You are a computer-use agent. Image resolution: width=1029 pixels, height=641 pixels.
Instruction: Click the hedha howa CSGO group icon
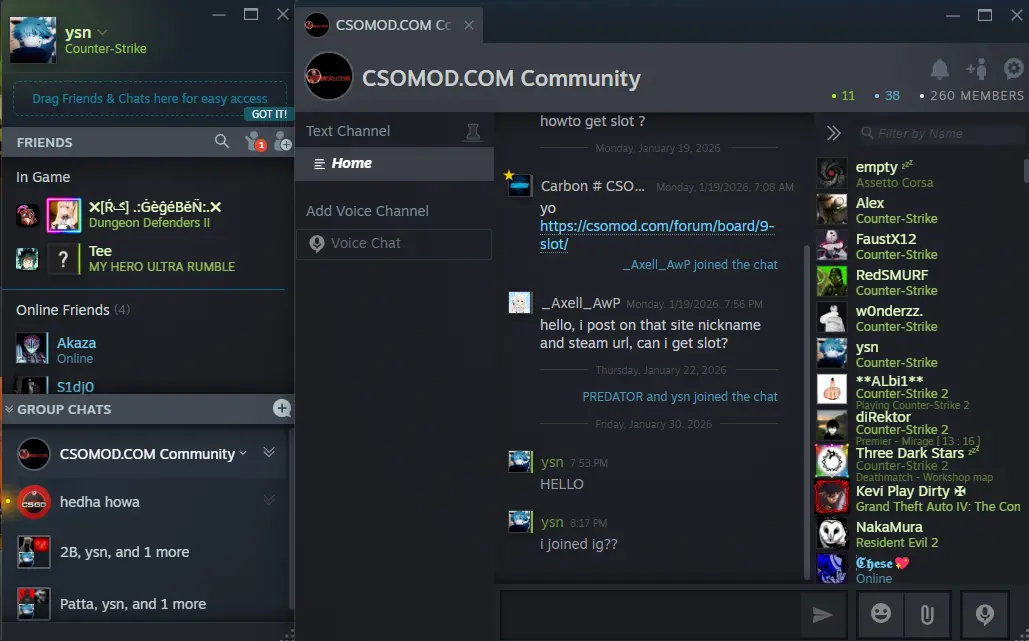click(x=33, y=502)
